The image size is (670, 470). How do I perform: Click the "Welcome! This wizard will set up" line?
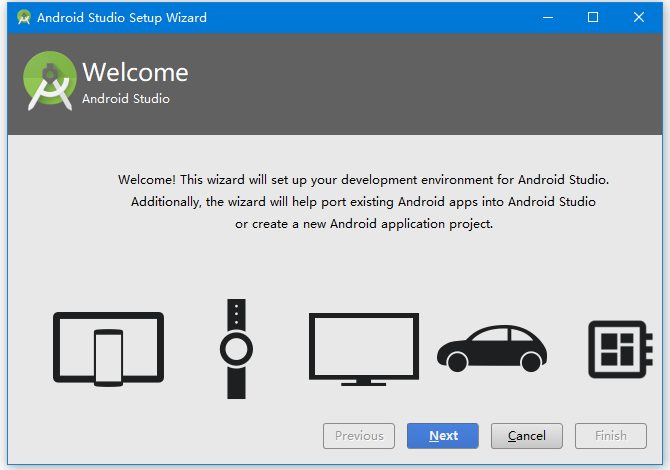pos(363,180)
